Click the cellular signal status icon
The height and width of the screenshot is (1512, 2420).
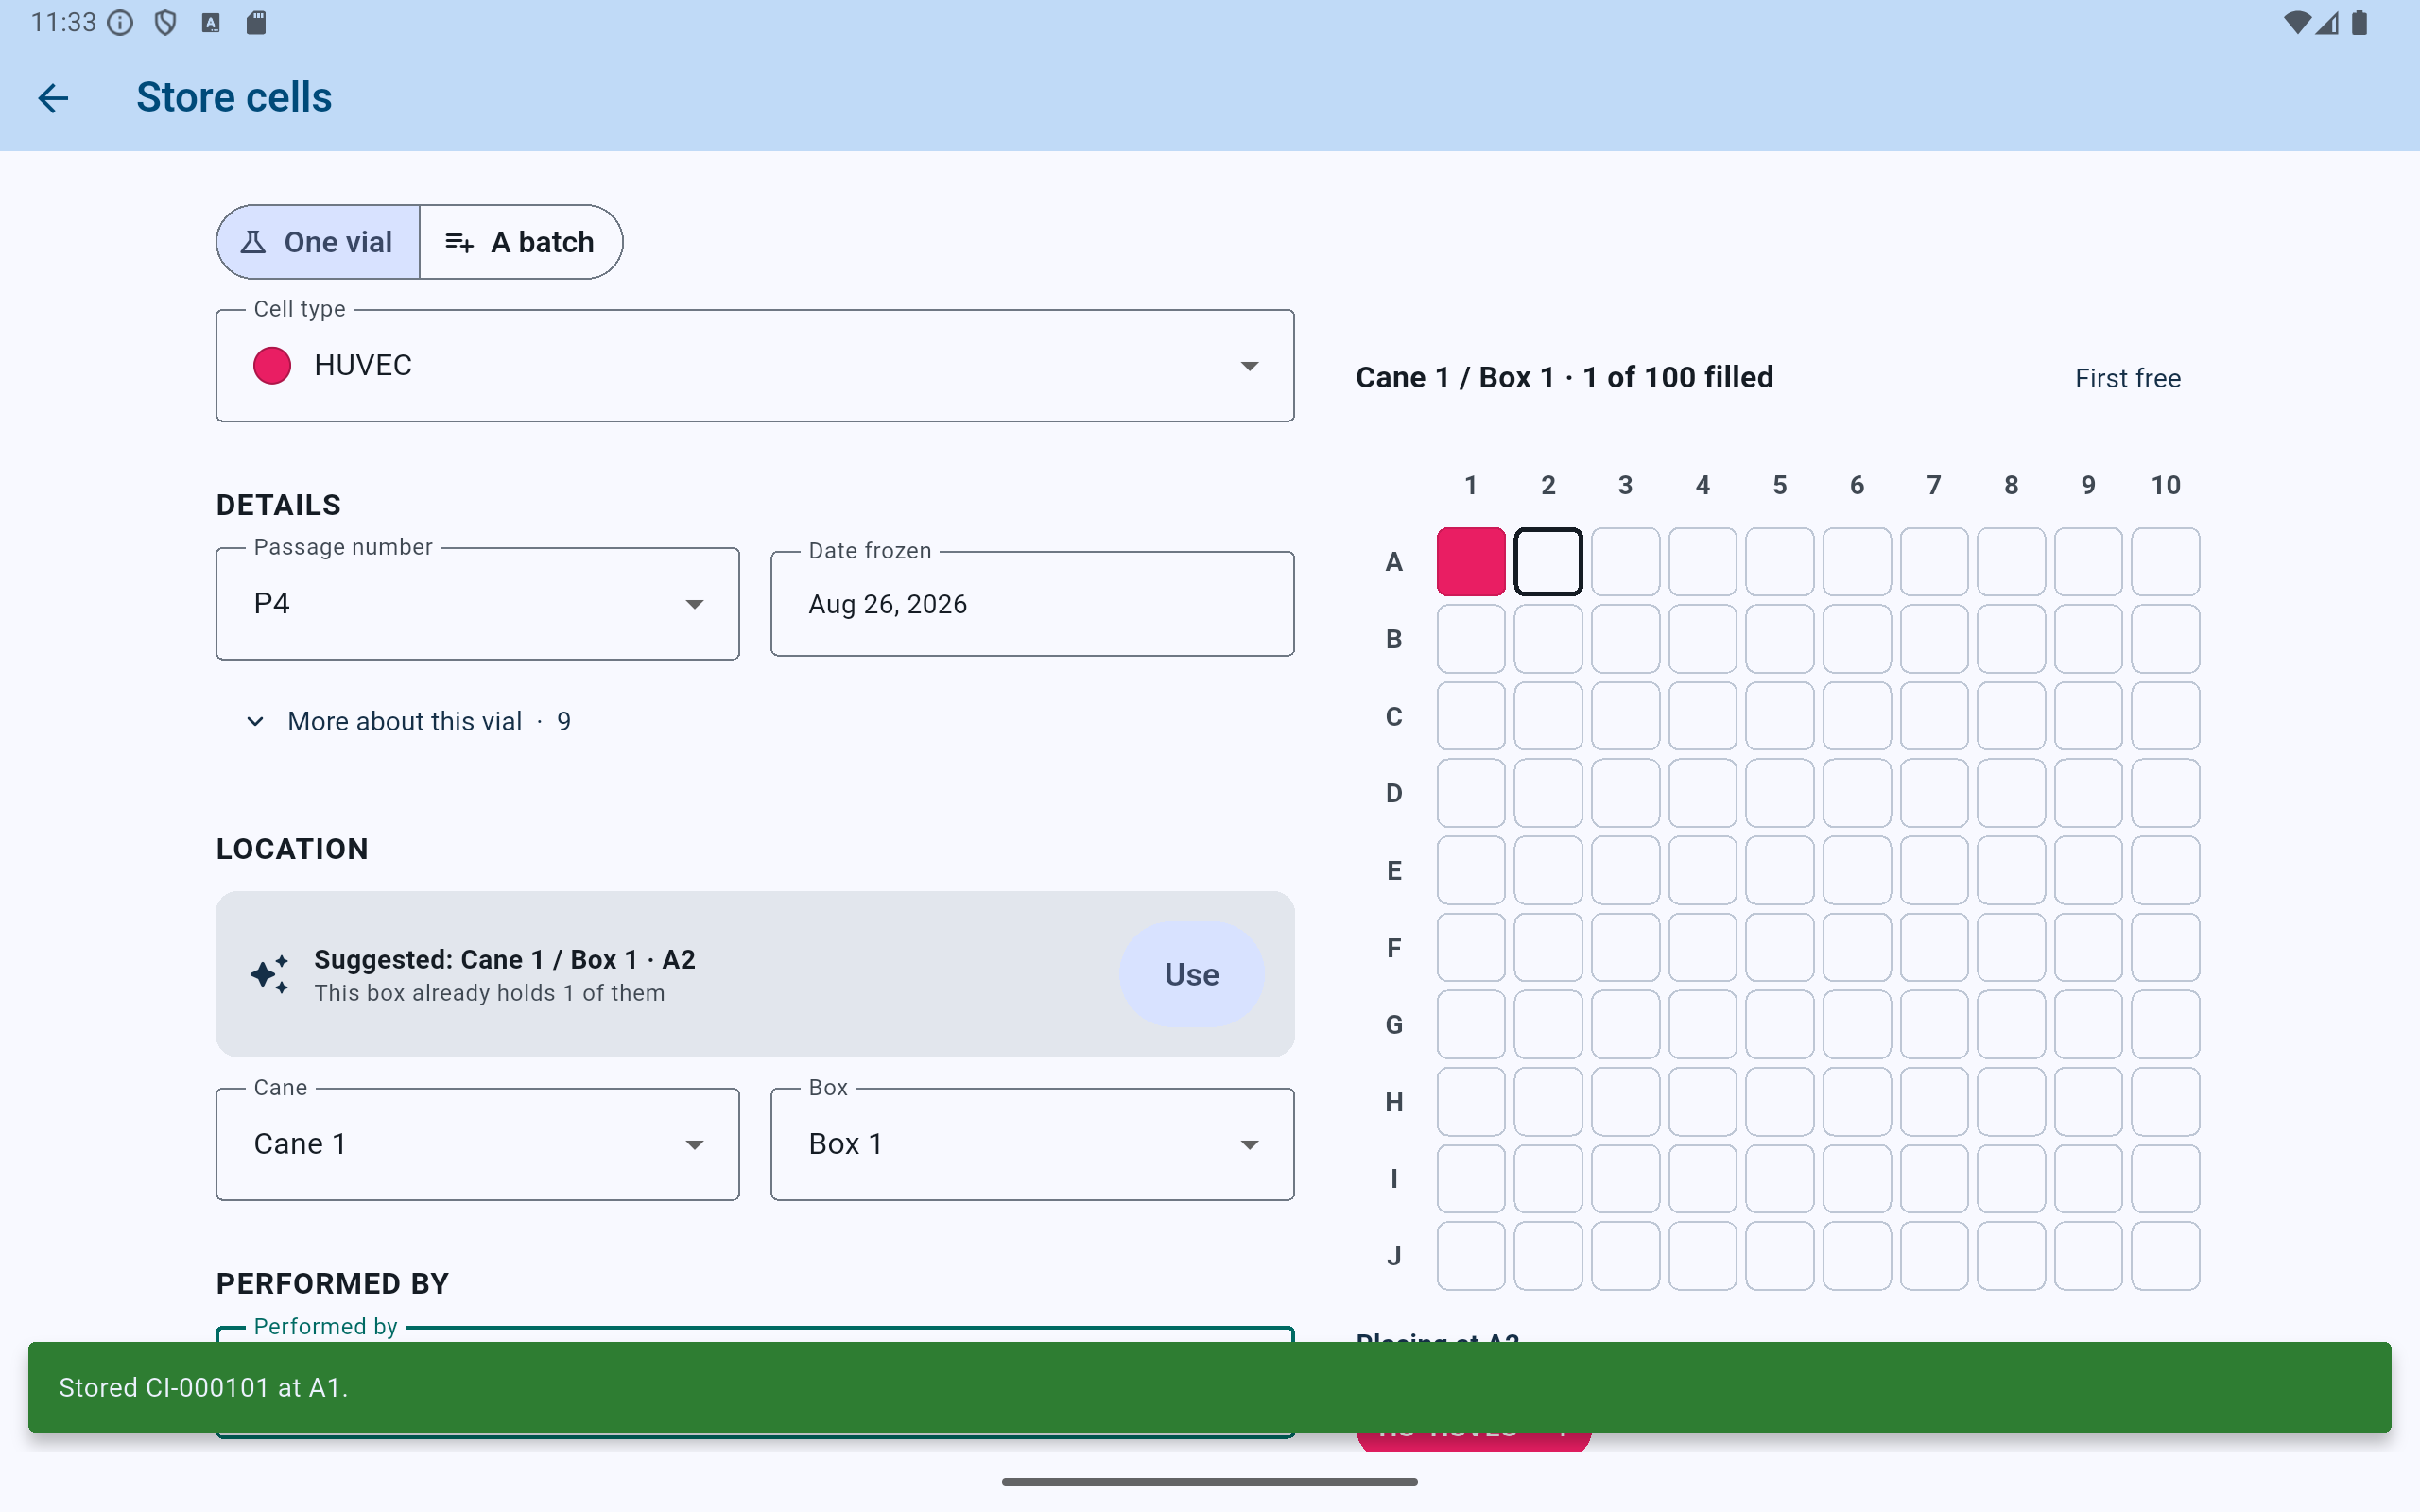tap(2327, 22)
